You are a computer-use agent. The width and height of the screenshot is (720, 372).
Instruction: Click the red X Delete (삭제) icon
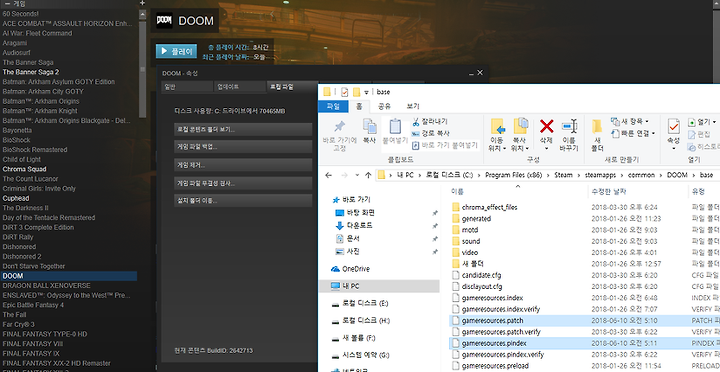tap(546, 125)
